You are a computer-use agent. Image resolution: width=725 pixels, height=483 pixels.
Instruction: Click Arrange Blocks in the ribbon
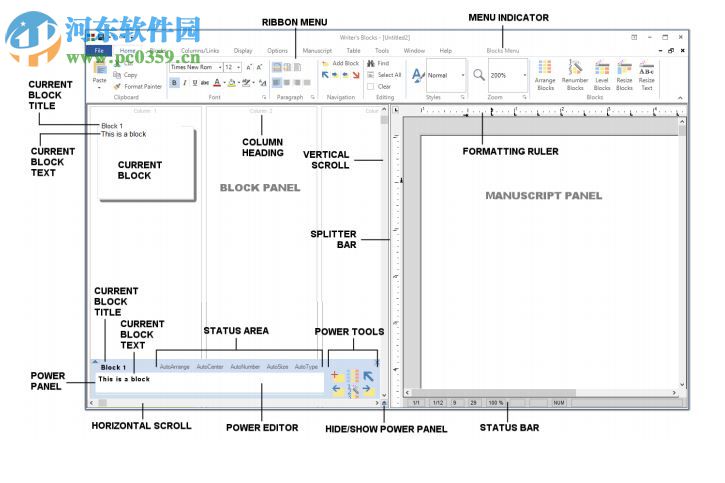coord(545,75)
